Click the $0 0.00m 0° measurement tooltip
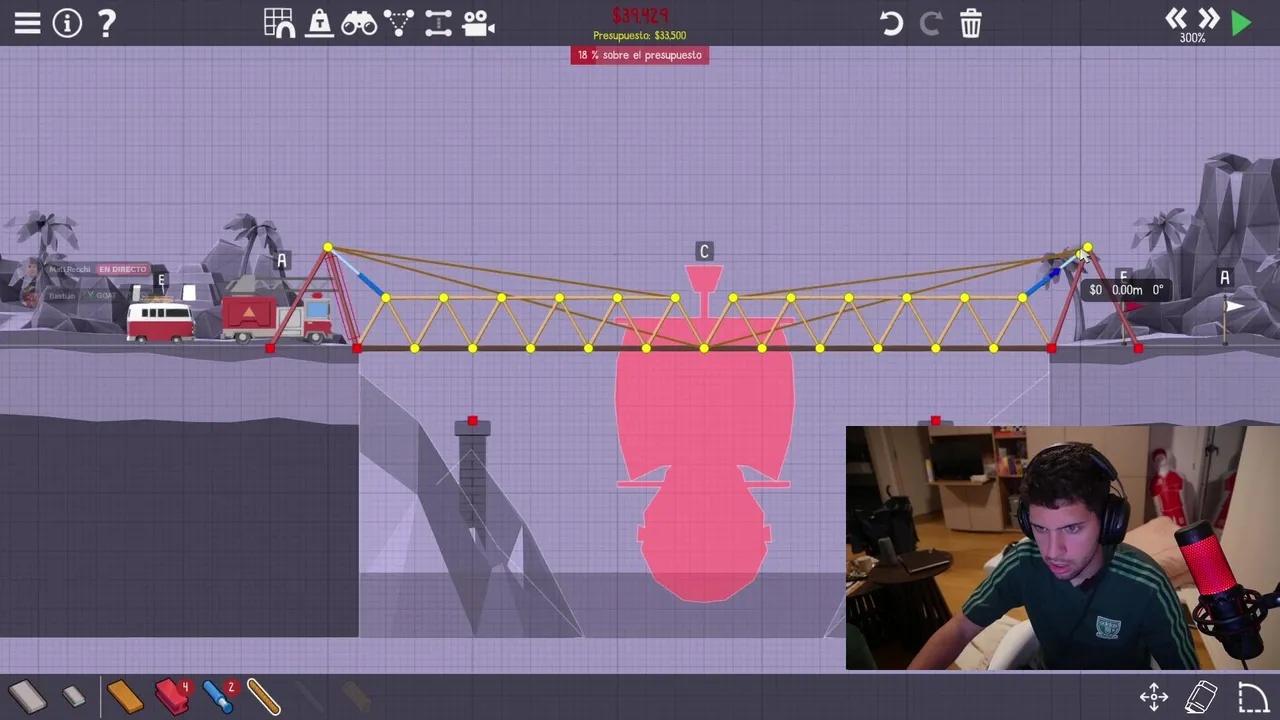Viewport: 1280px width, 720px height. coord(1127,290)
